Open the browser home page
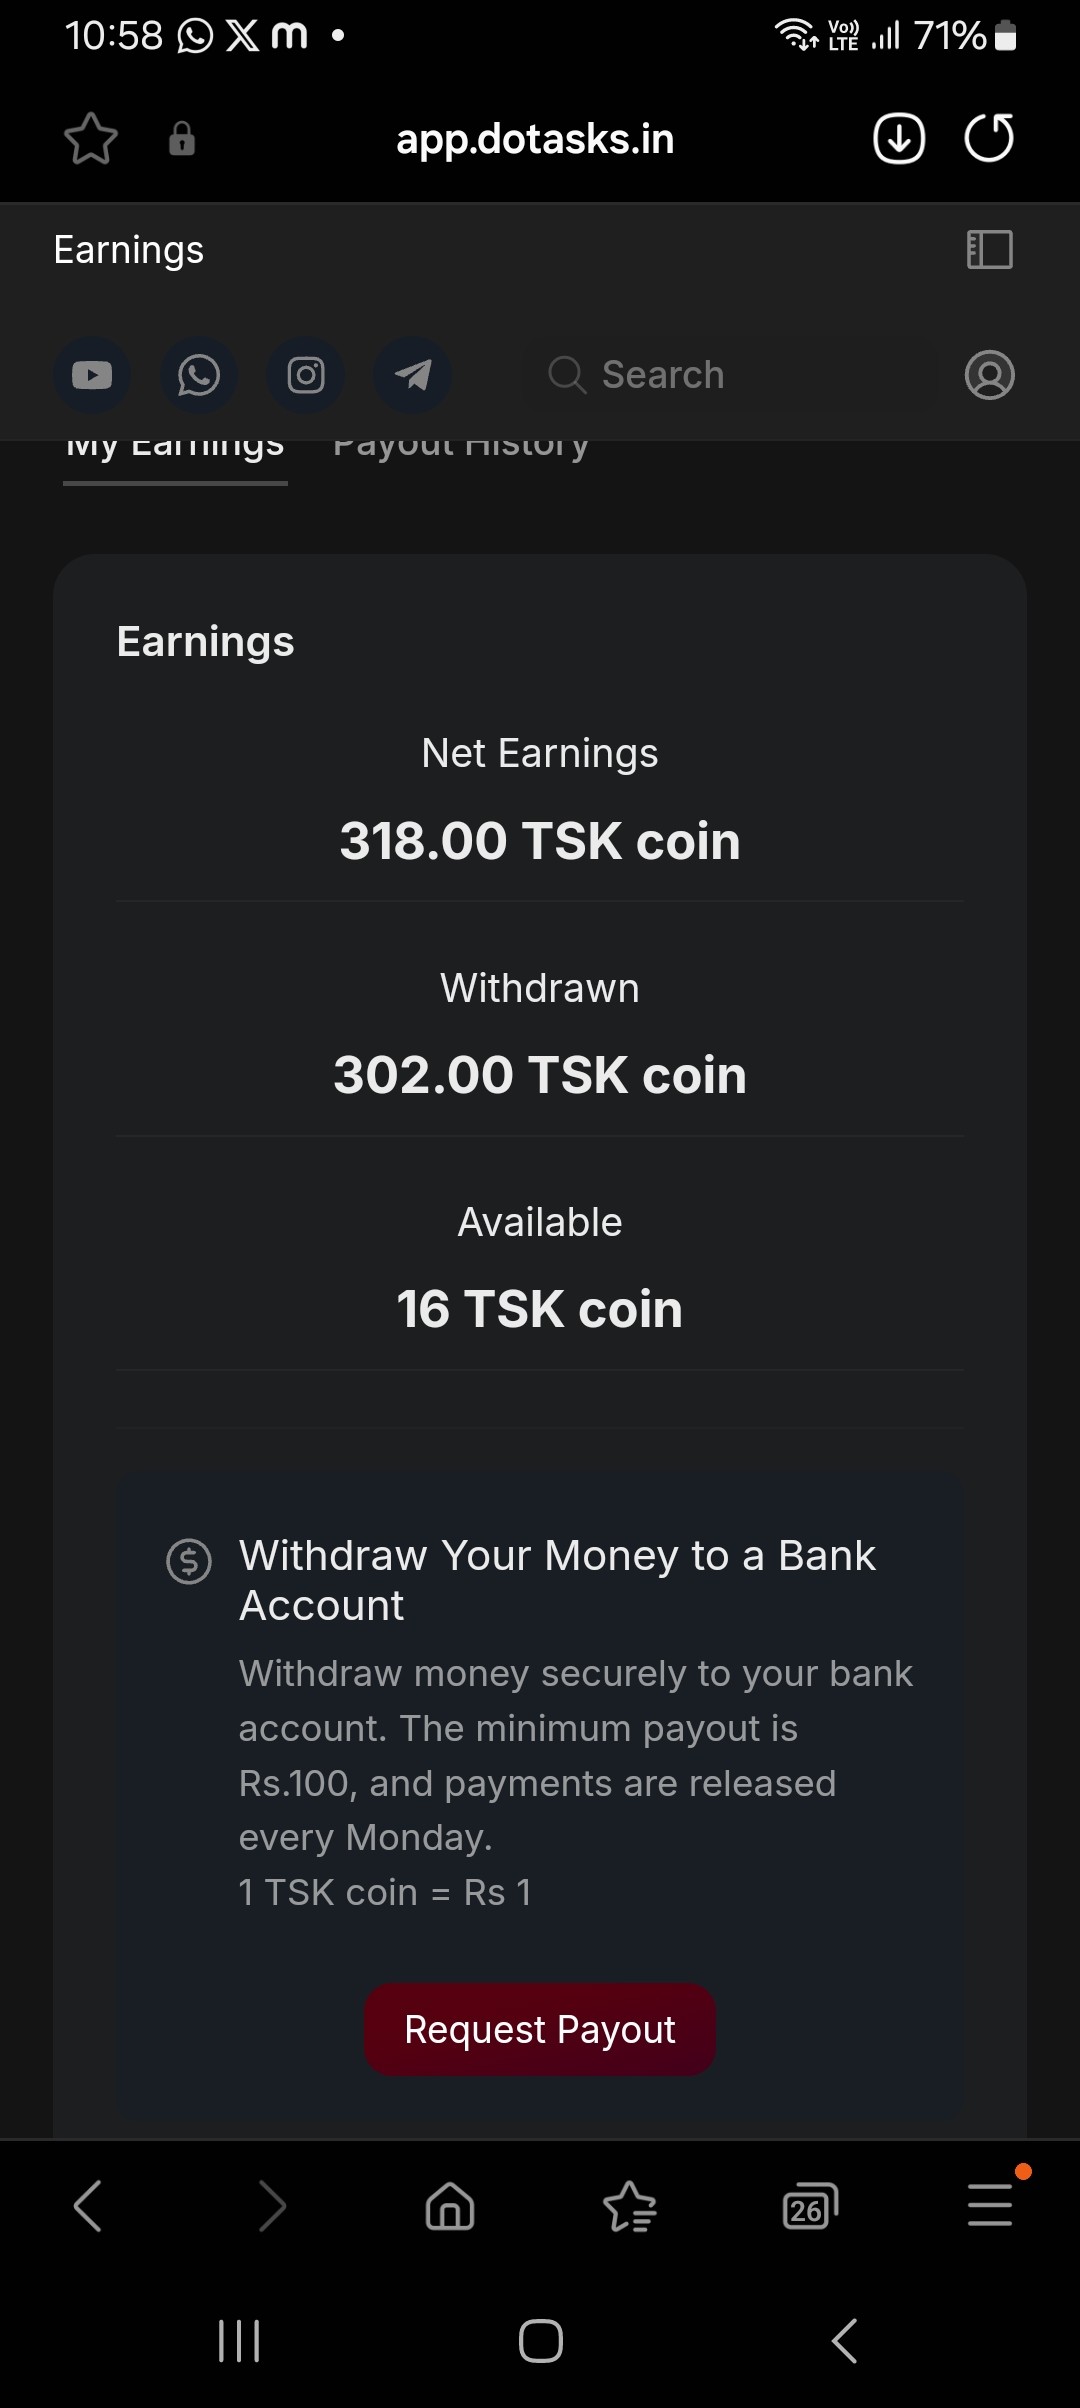Viewport: 1080px width, 2408px height. coord(450,2206)
